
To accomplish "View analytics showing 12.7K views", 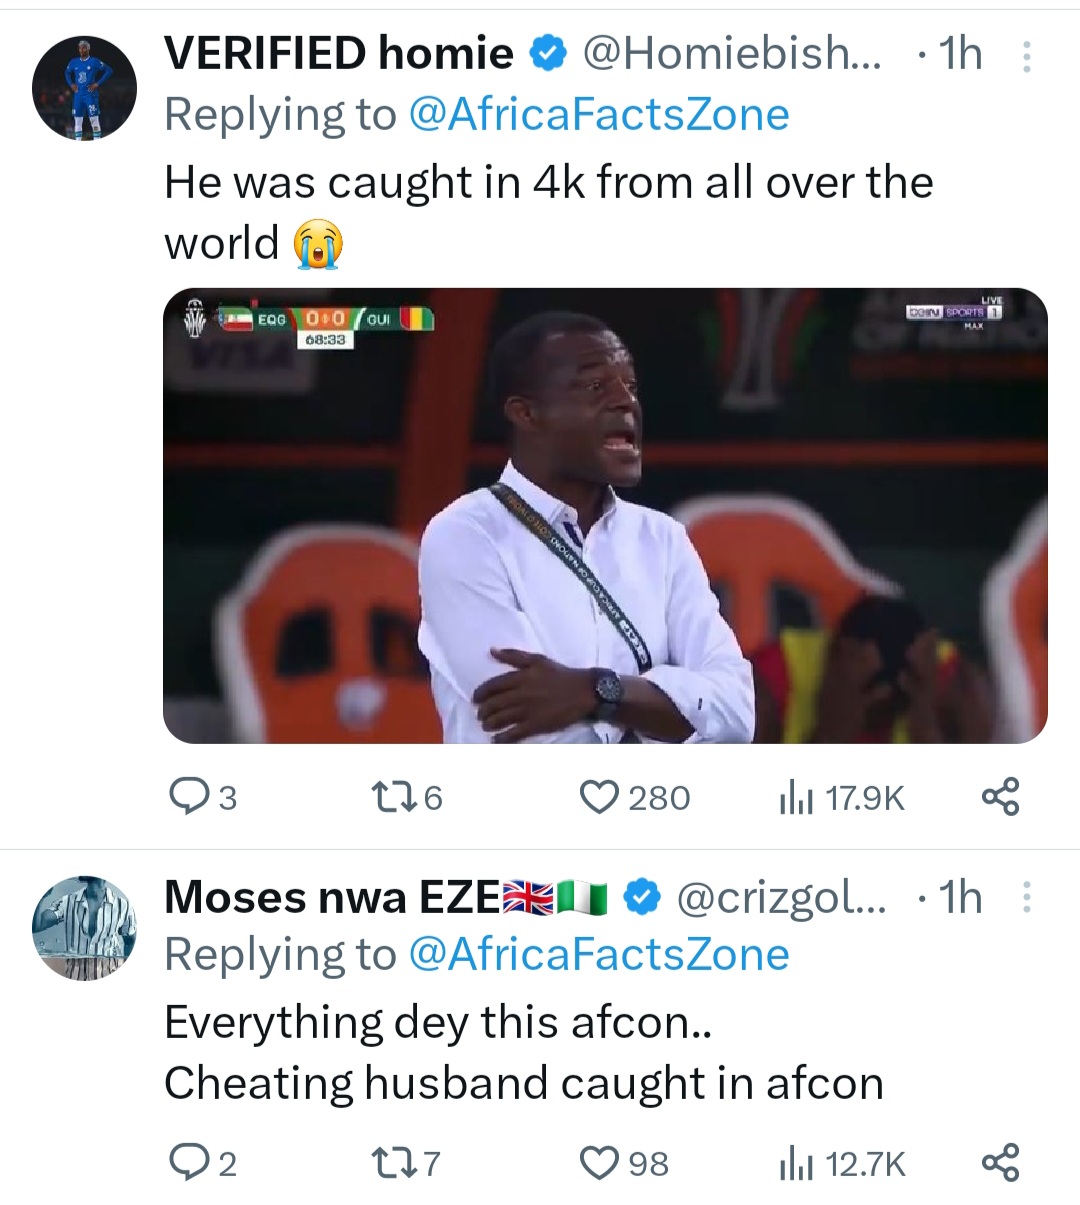I will click(x=797, y=1163).
